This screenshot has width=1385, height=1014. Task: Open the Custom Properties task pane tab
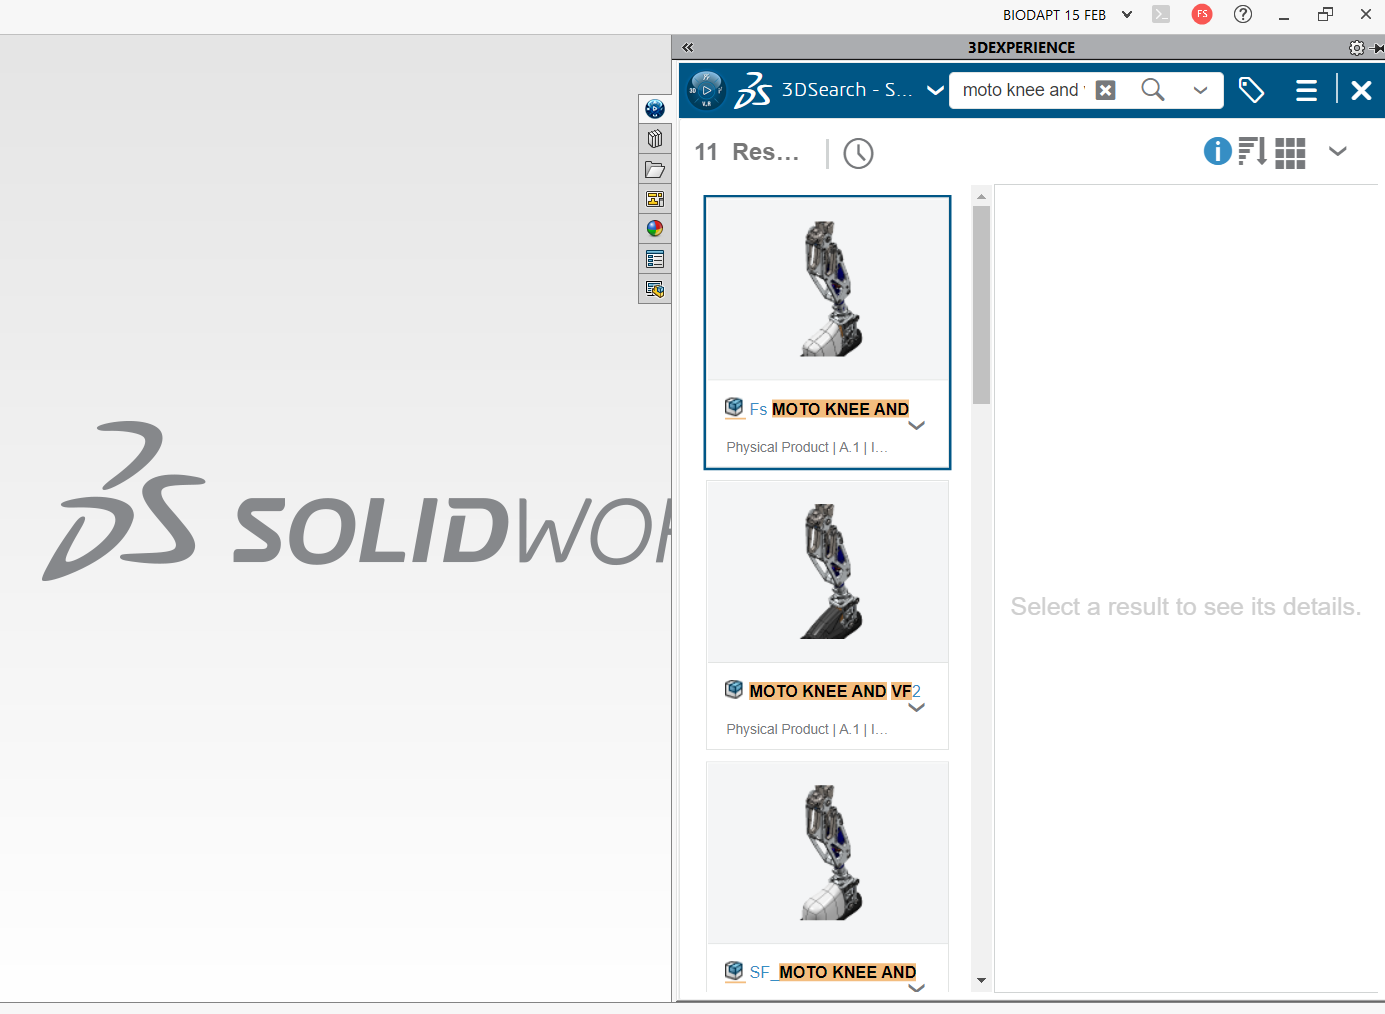coord(655,259)
